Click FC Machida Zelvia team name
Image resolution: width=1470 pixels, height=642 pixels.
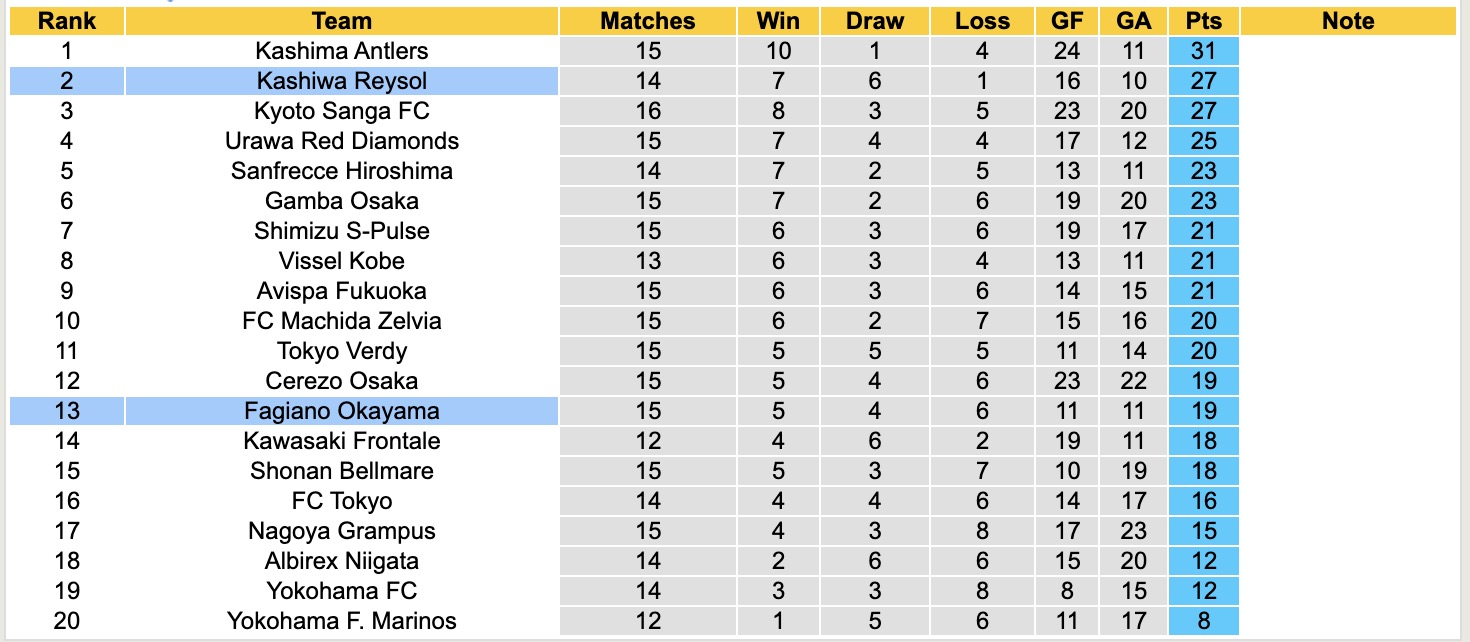(x=341, y=321)
